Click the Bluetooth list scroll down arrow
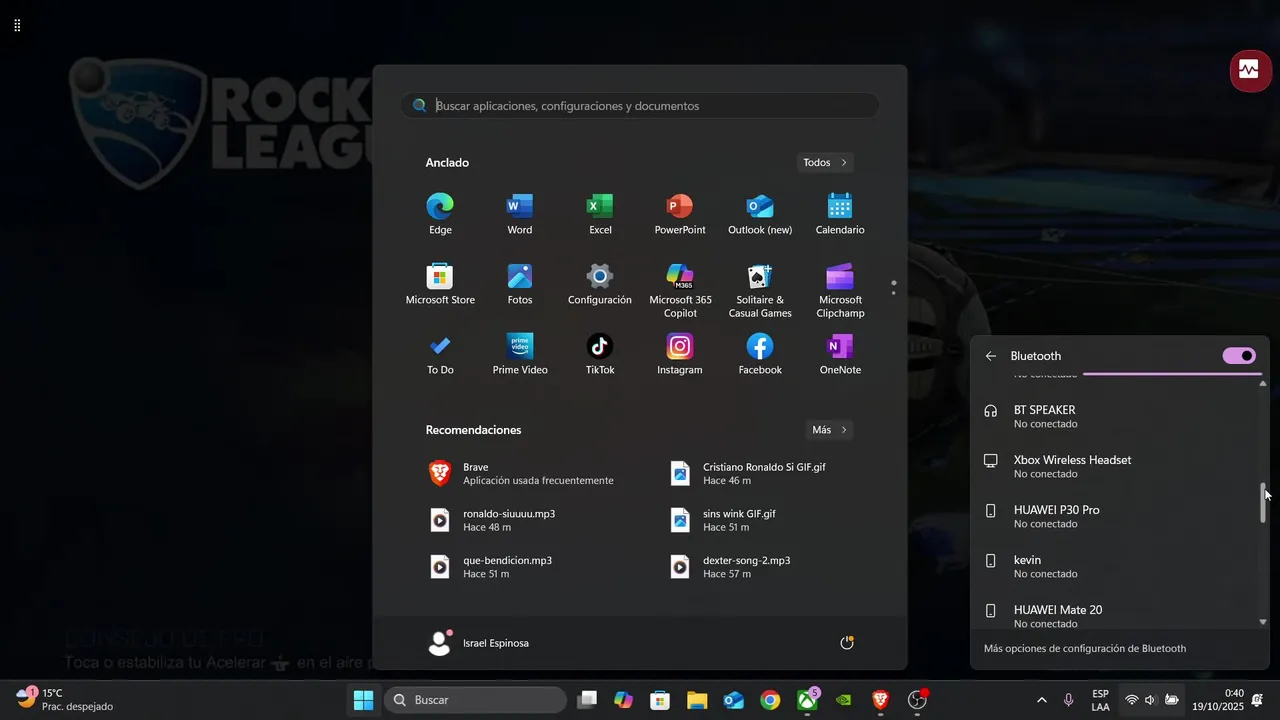The width and height of the screenshot is (1280, 720). [1263, 622]
